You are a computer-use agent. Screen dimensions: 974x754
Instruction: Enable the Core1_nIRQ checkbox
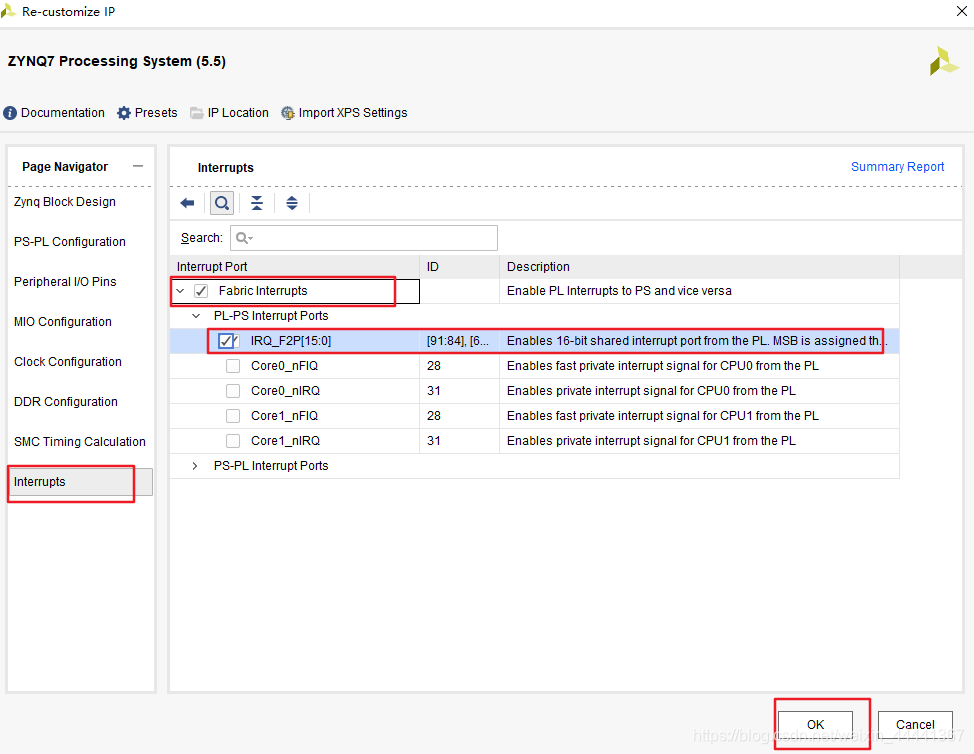tap(233, 440)
